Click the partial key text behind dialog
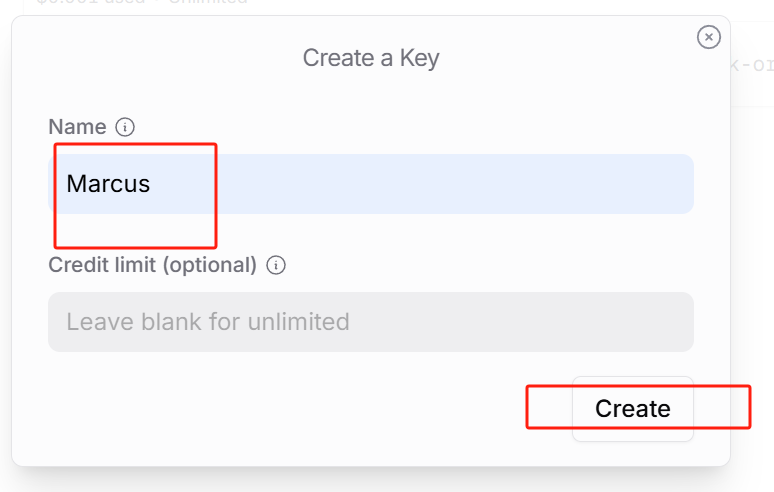Screen dimensions: 774x492 752,66
